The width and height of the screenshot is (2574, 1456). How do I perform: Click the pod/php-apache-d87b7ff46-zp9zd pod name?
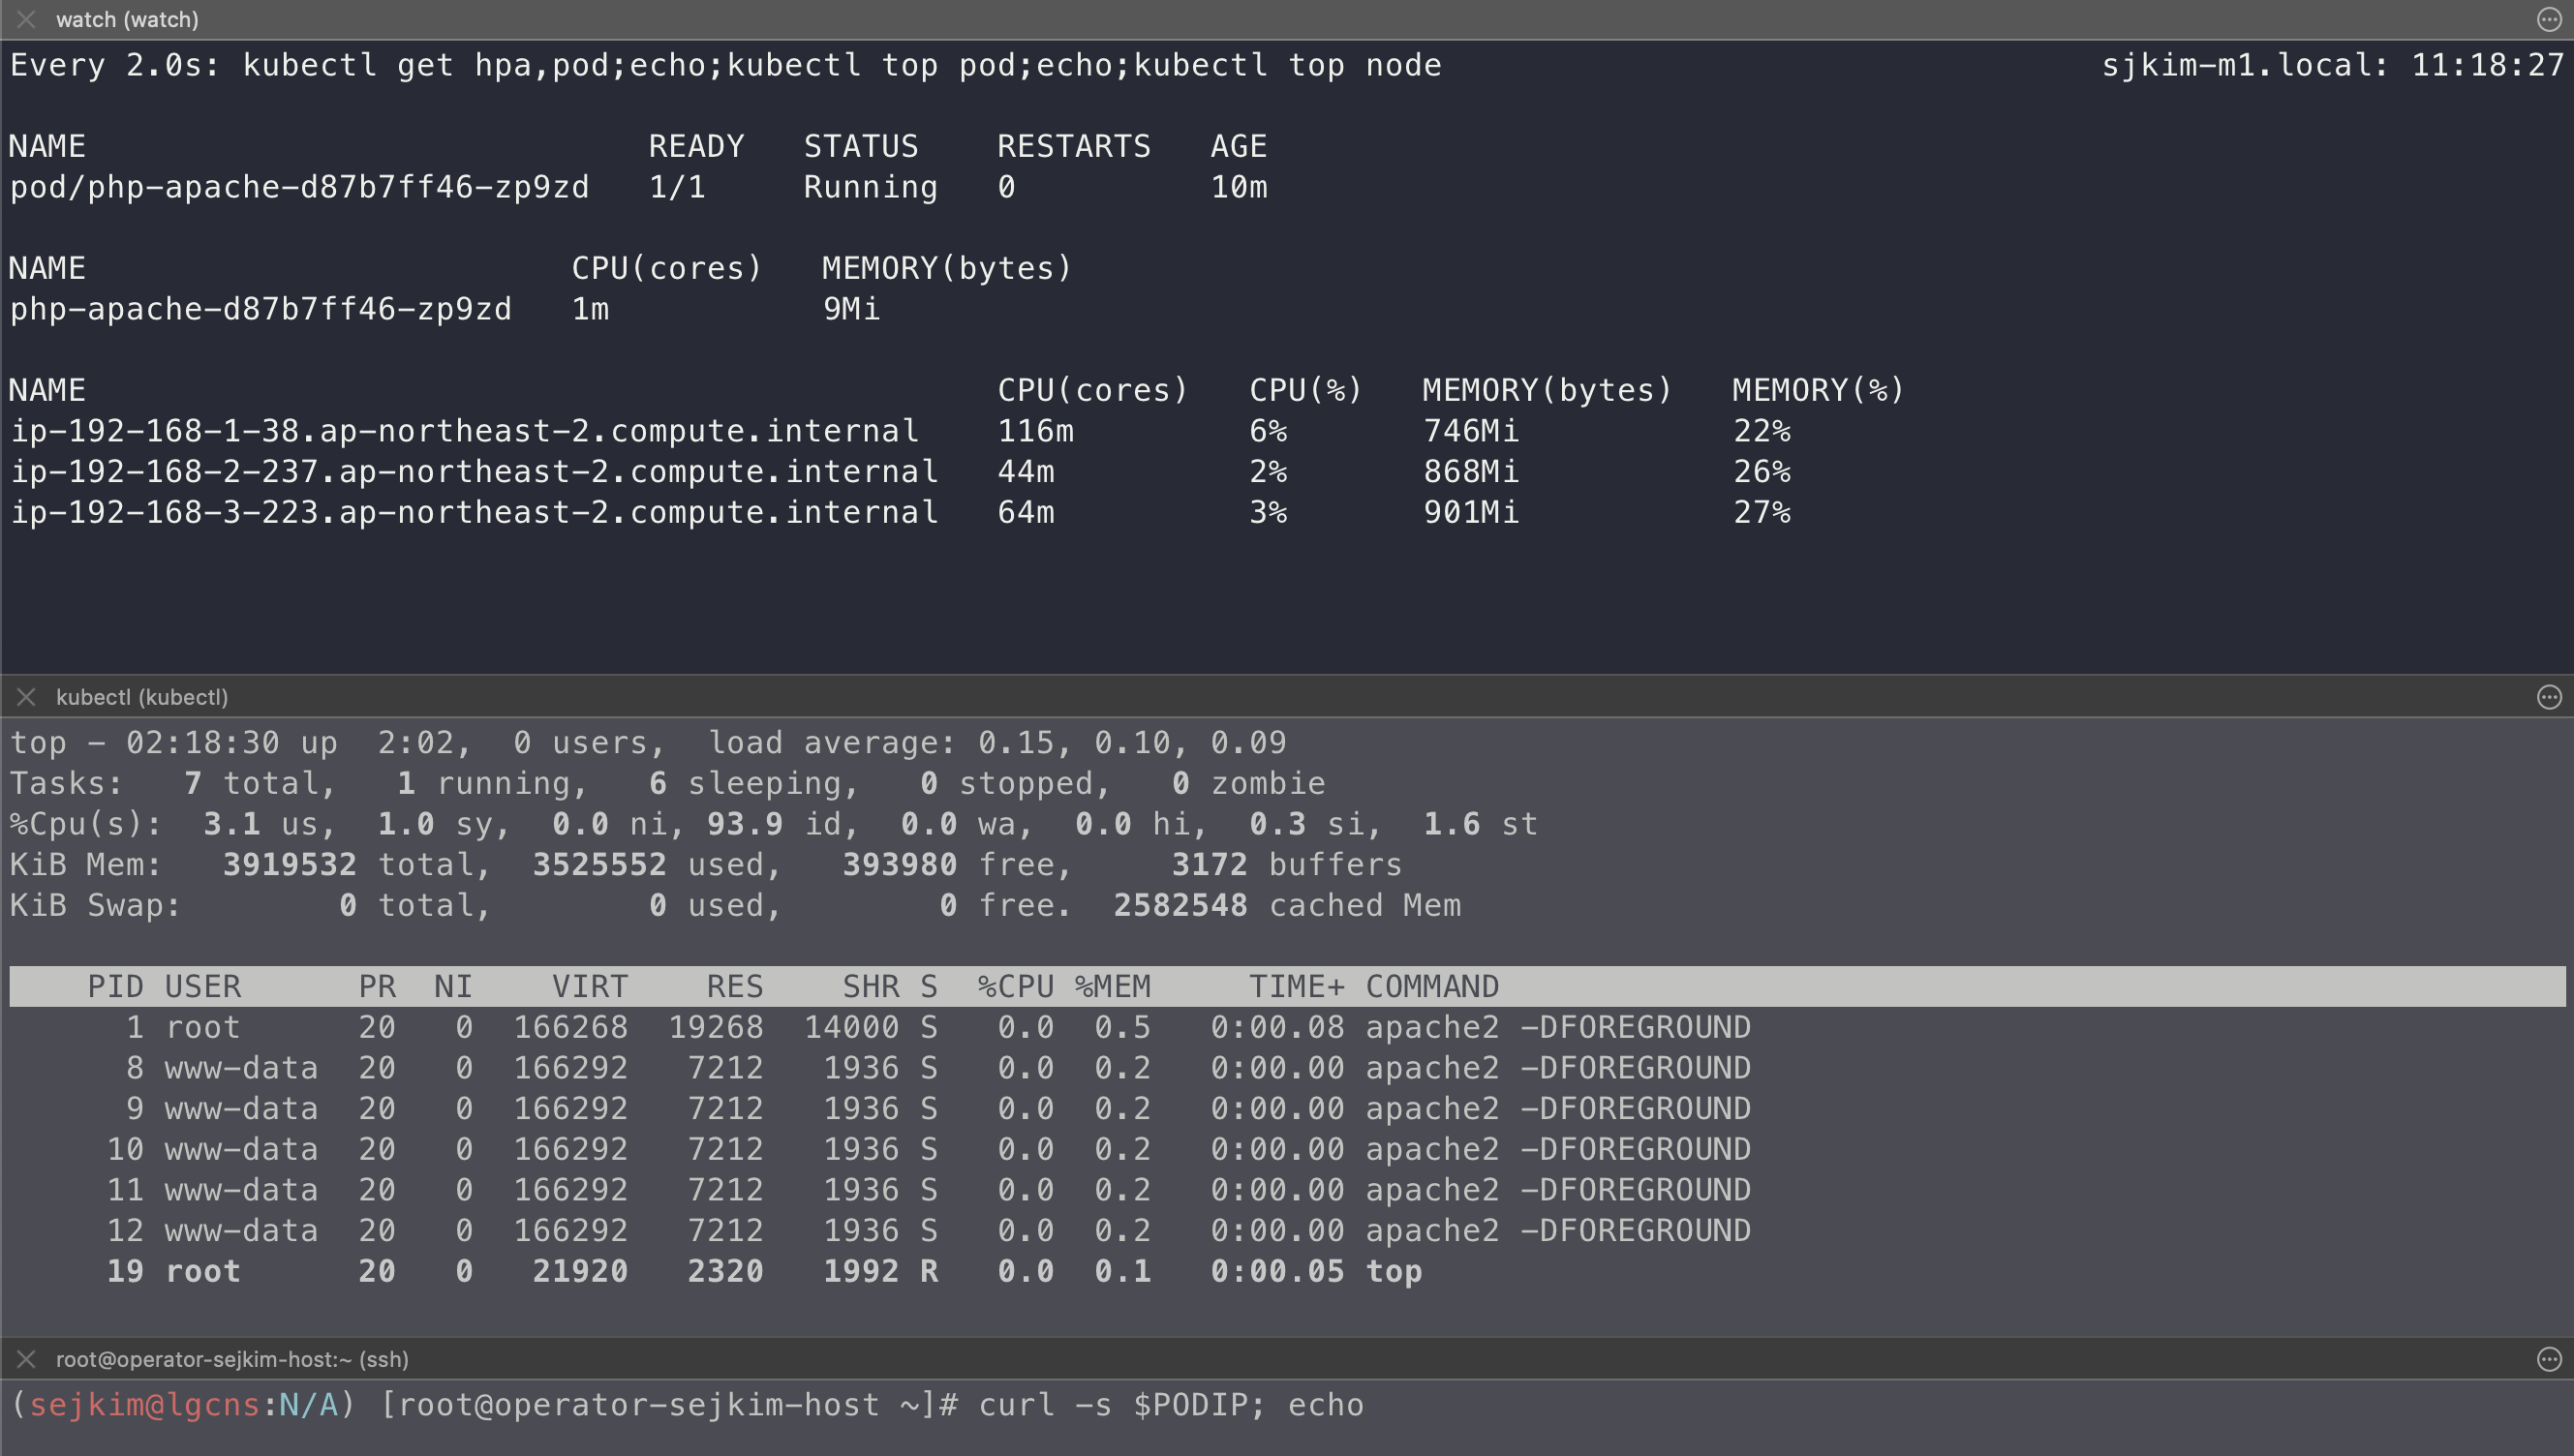point(299,187)
